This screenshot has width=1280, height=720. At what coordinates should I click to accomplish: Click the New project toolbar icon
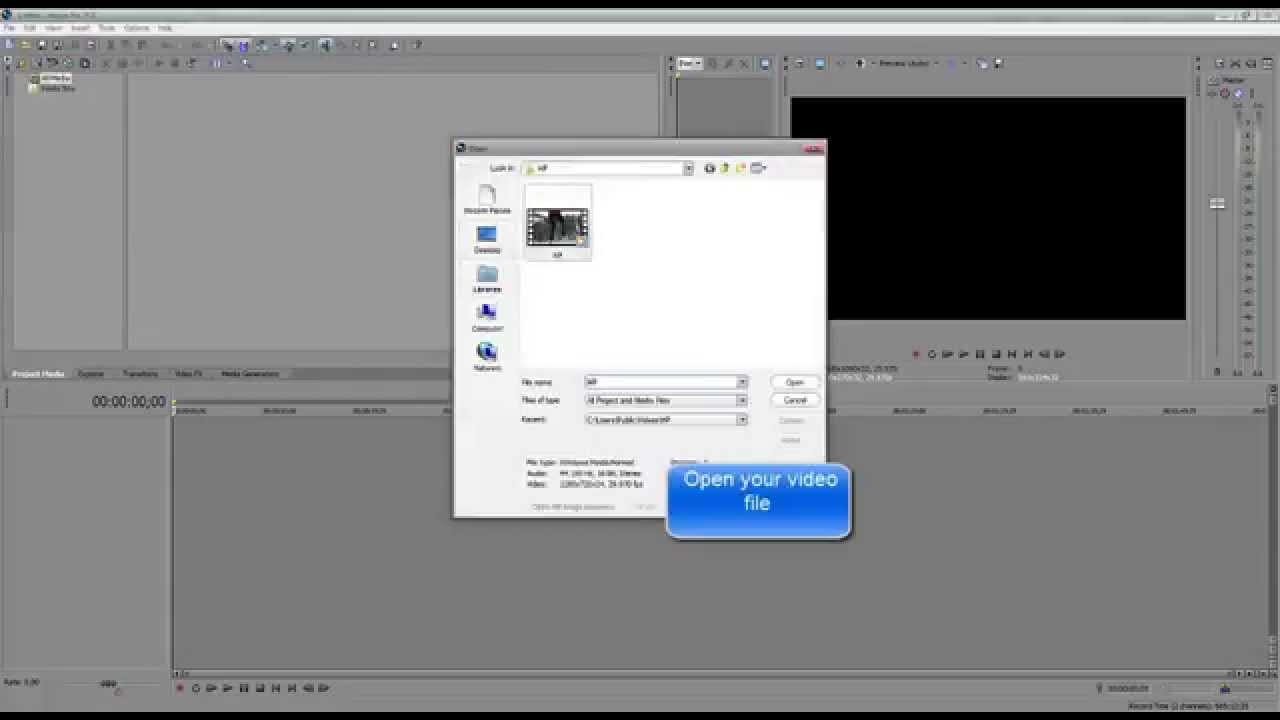tap(9, 45)
